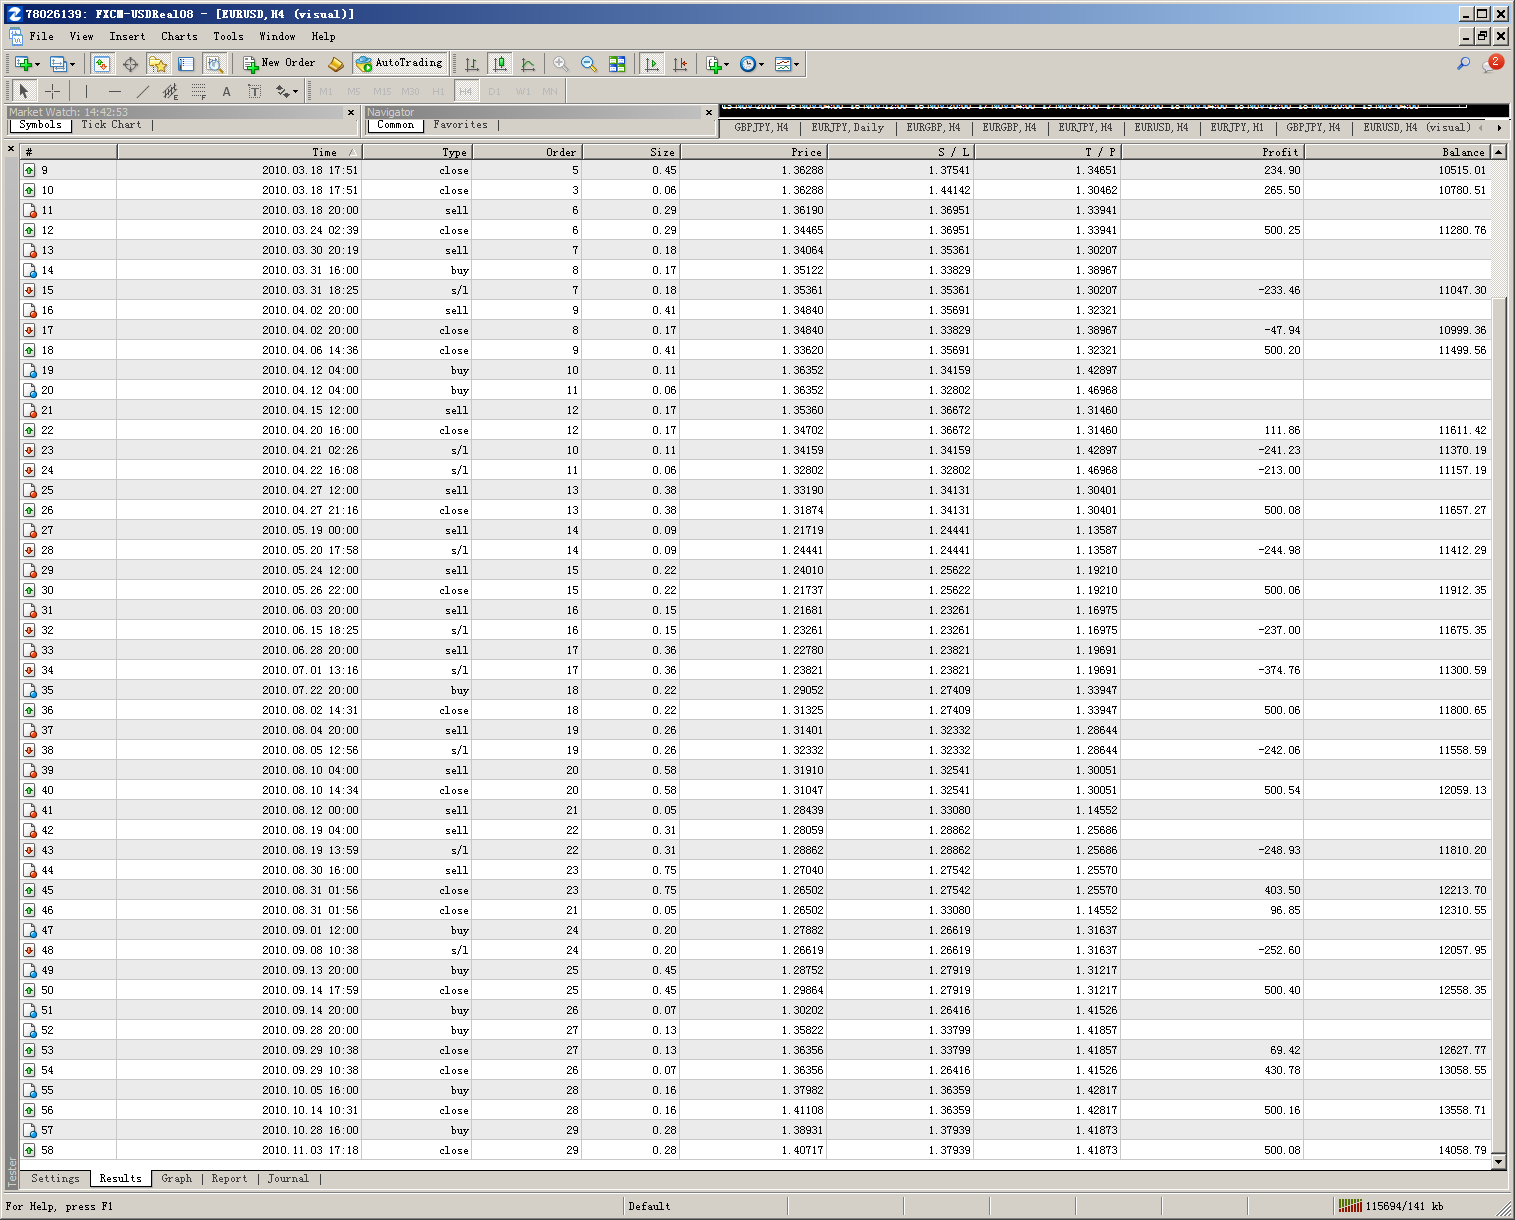Screen dimensions: 1515x1220
Task: Close the Market Watch panel
Action: (351, 112)
